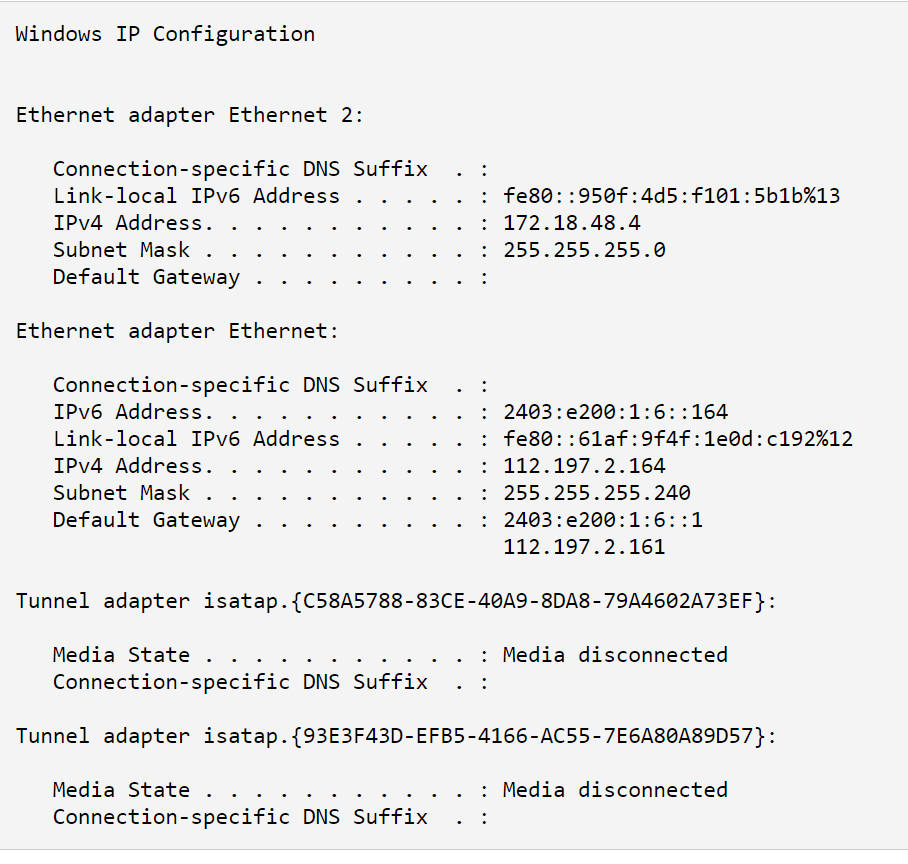908x864 pixels.
Task: Select IPv6 address 2403:e200:1:6::164
Action: tap(615, 412)
